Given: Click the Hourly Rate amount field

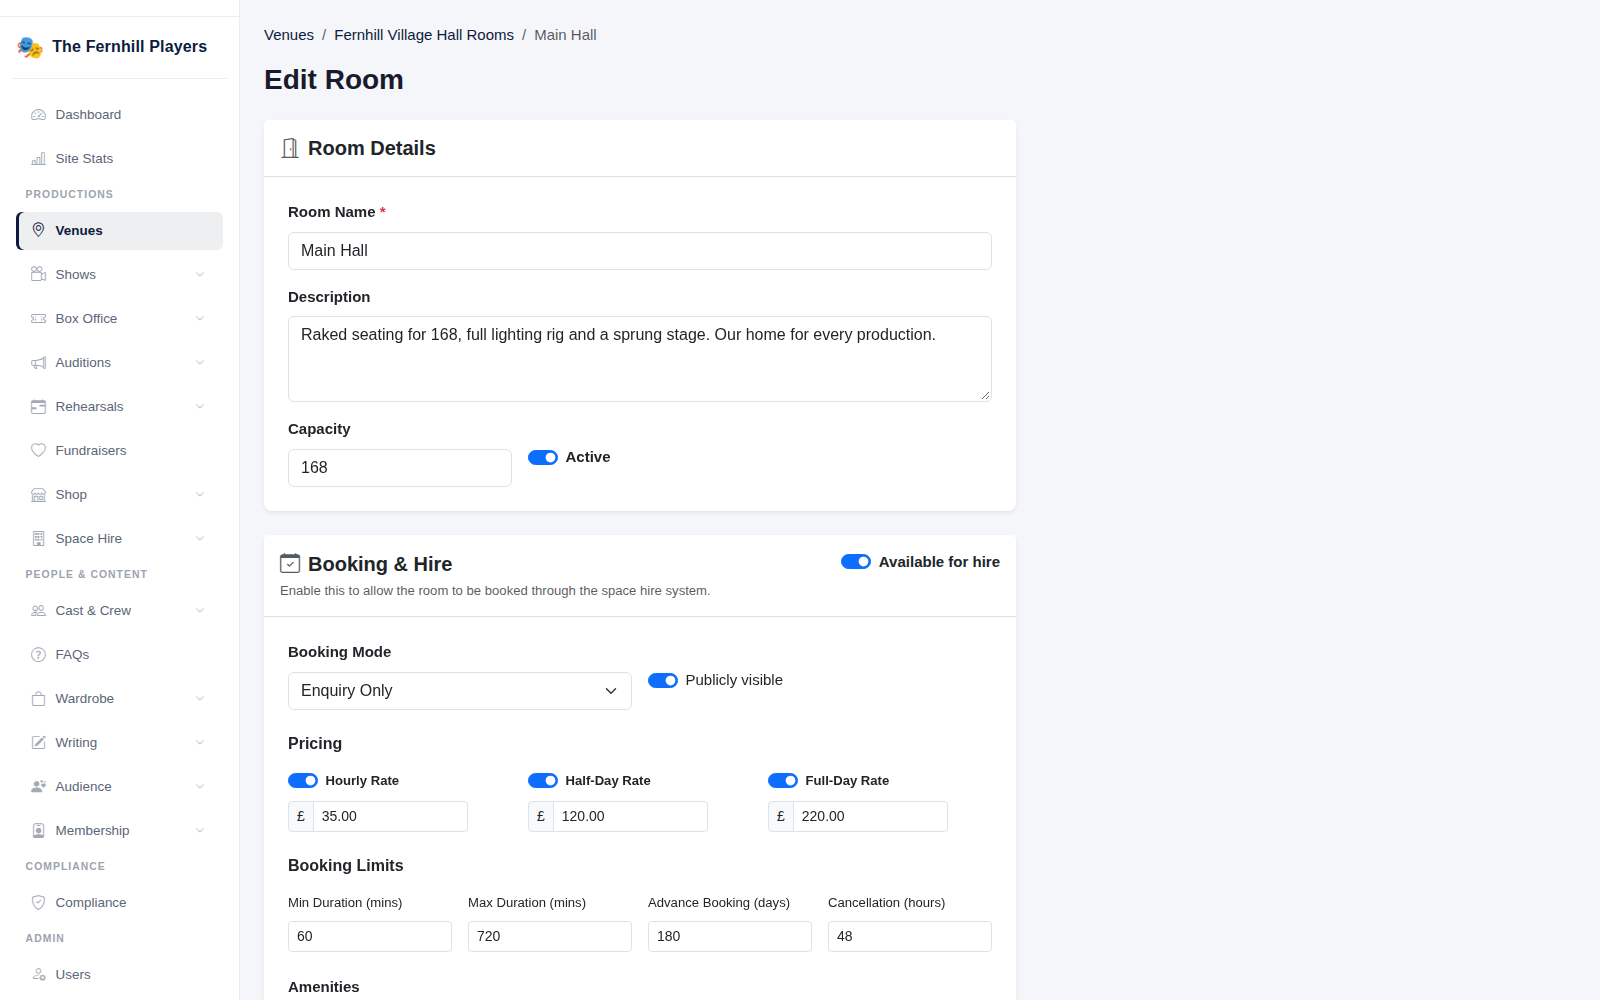Looking at the screenshot, I should [x=390, y=816].
